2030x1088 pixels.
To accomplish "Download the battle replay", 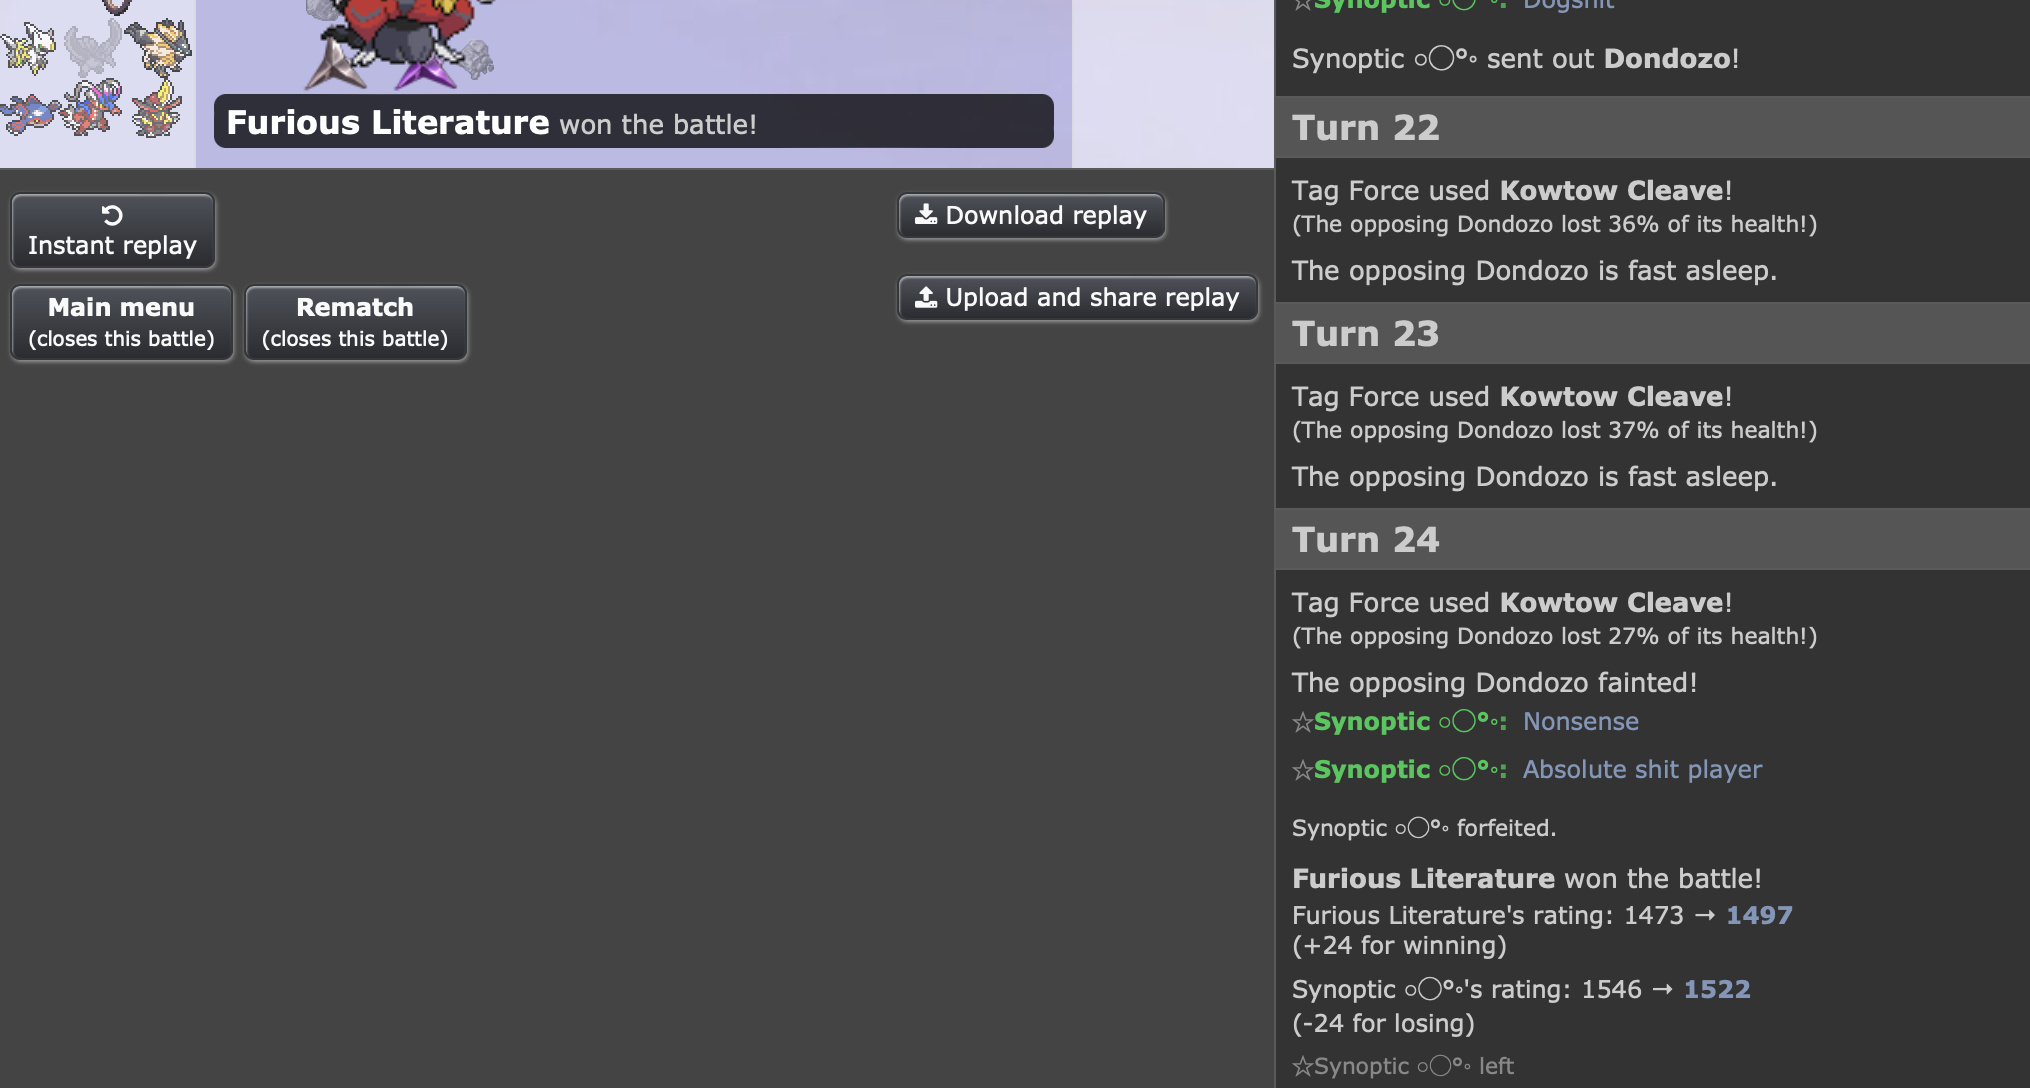I will (x=1031, y=216).
